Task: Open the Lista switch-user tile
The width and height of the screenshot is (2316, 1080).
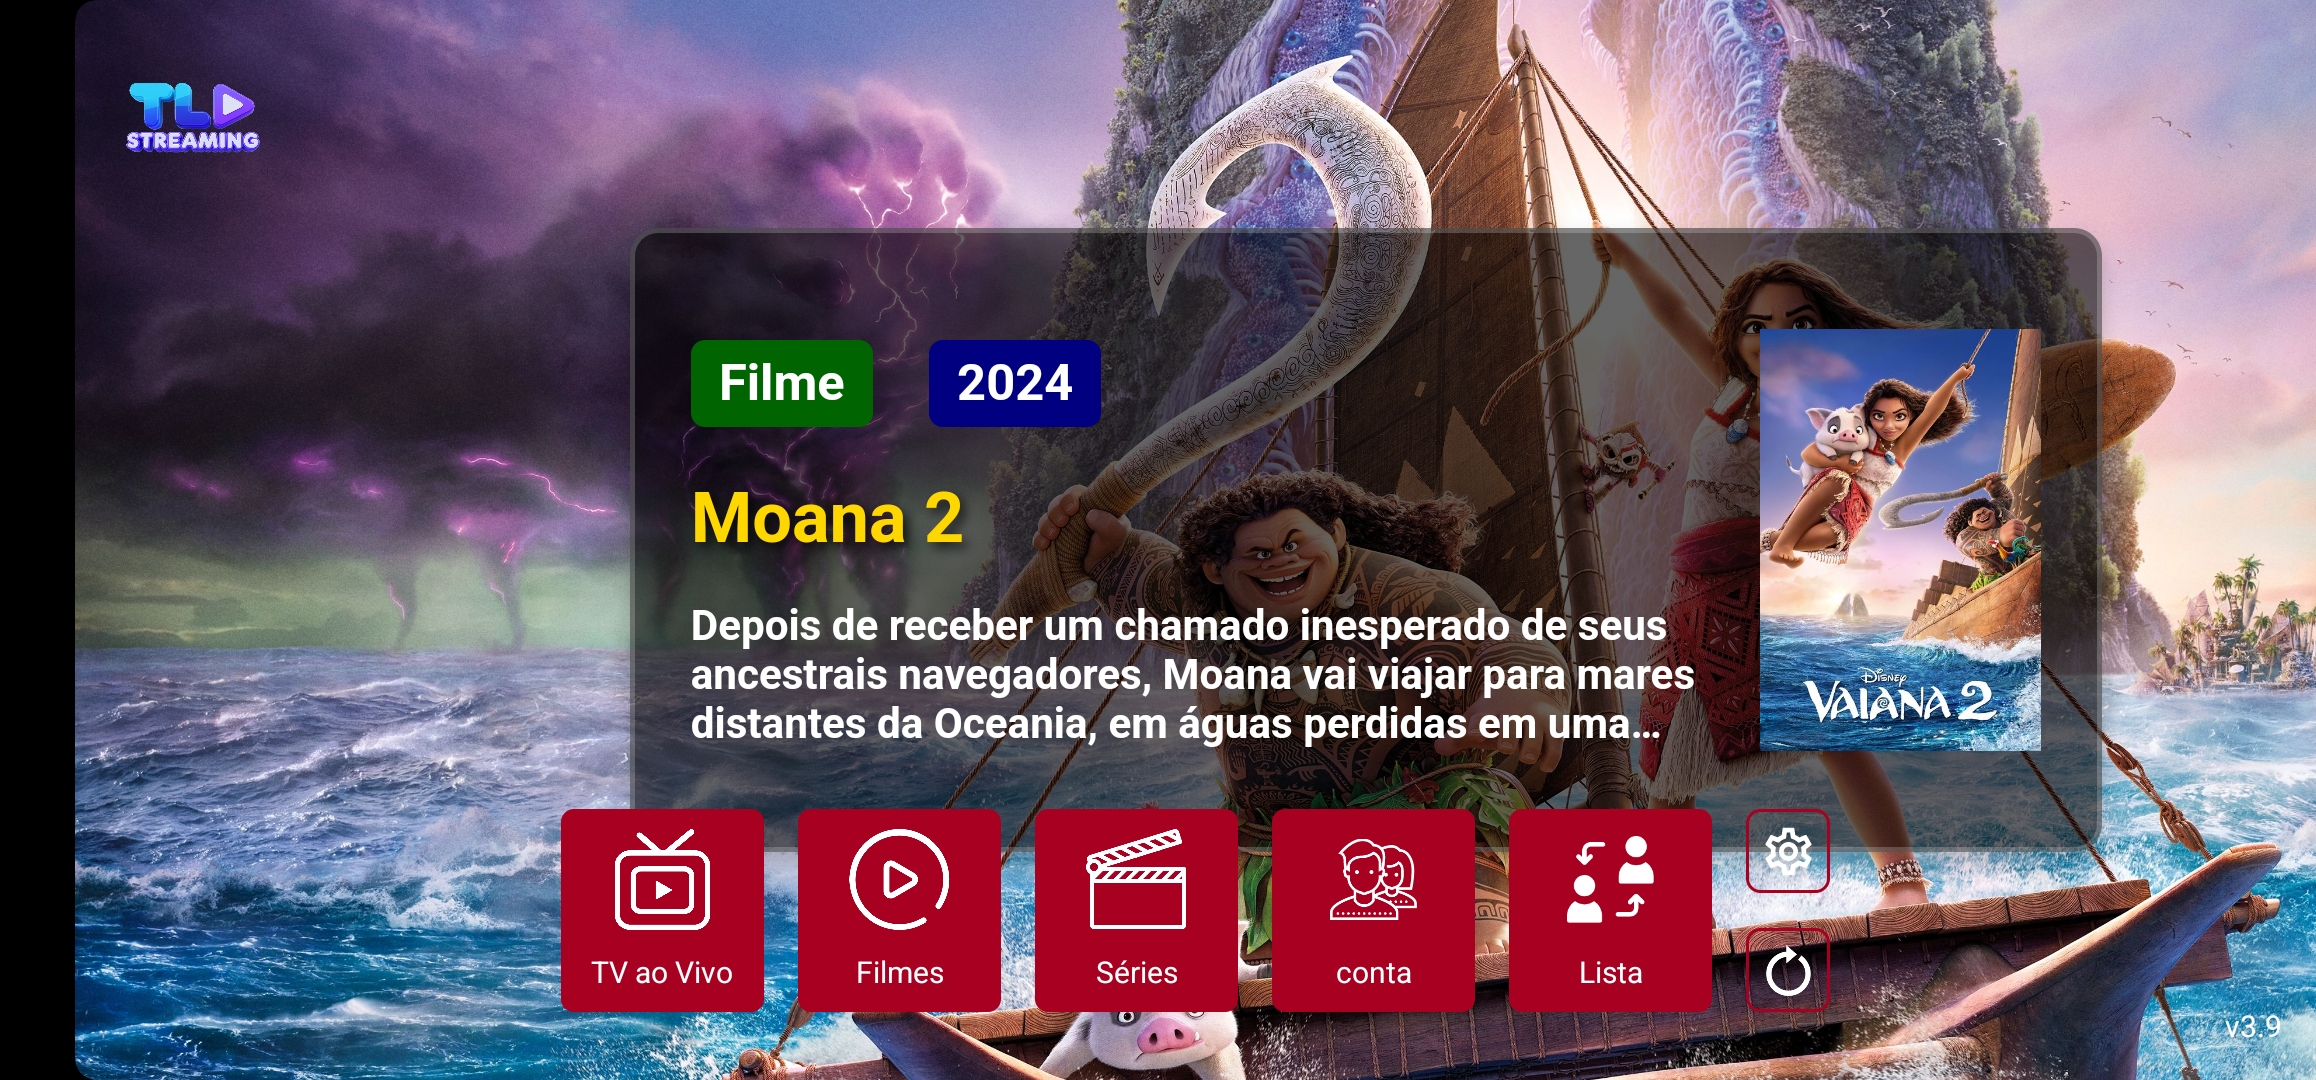Action: click(1610, 910)
